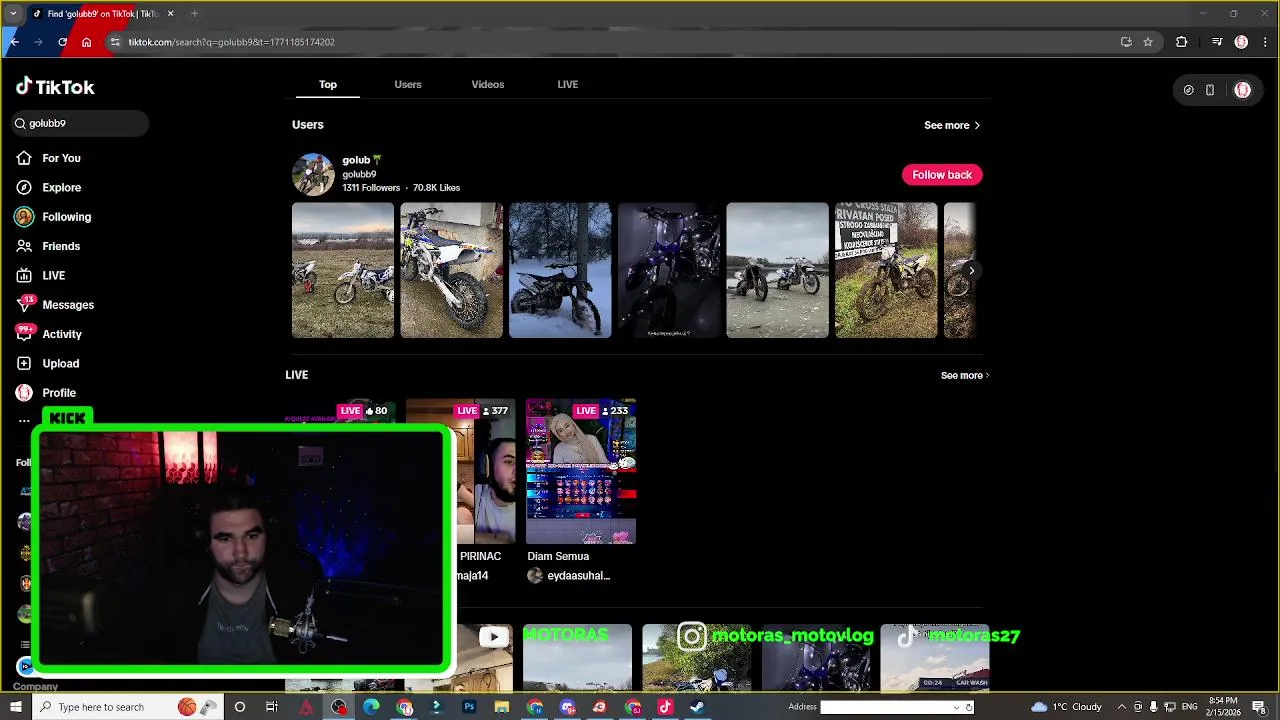Open eydaasuhal live creator link
The width and height of the screenshot is (1280, 720).
point(578,576)
